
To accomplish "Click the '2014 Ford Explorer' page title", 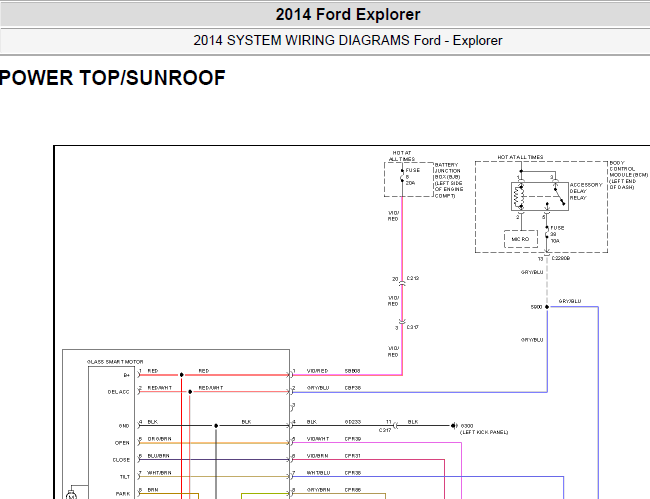I will coord(348,15).
